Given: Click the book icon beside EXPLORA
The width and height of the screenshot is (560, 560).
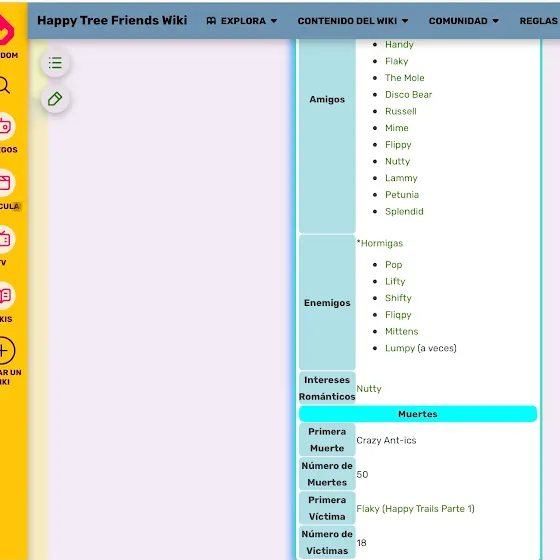Looking at the screenshot, I should click(x=211, y=21).
